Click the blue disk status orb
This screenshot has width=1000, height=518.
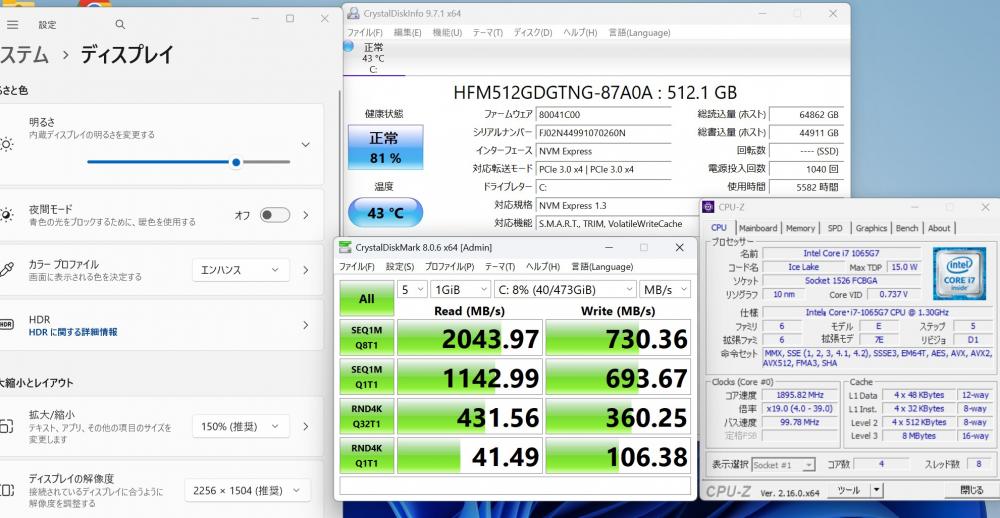(348, 47)
